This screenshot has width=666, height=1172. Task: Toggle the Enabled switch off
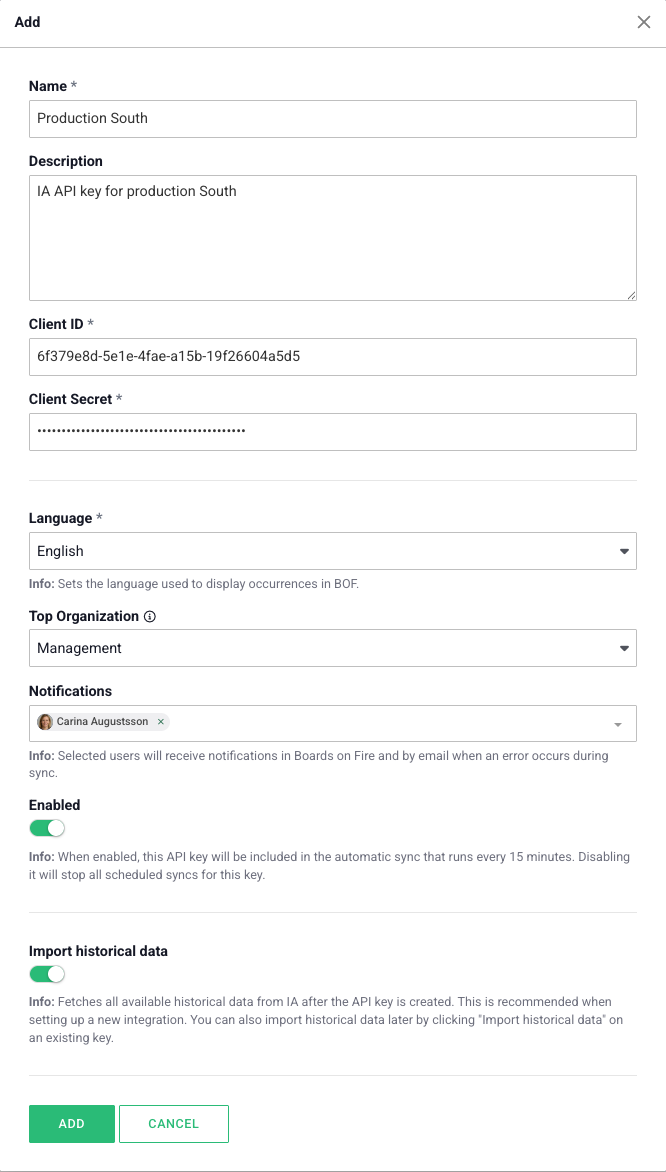point(47,828)
